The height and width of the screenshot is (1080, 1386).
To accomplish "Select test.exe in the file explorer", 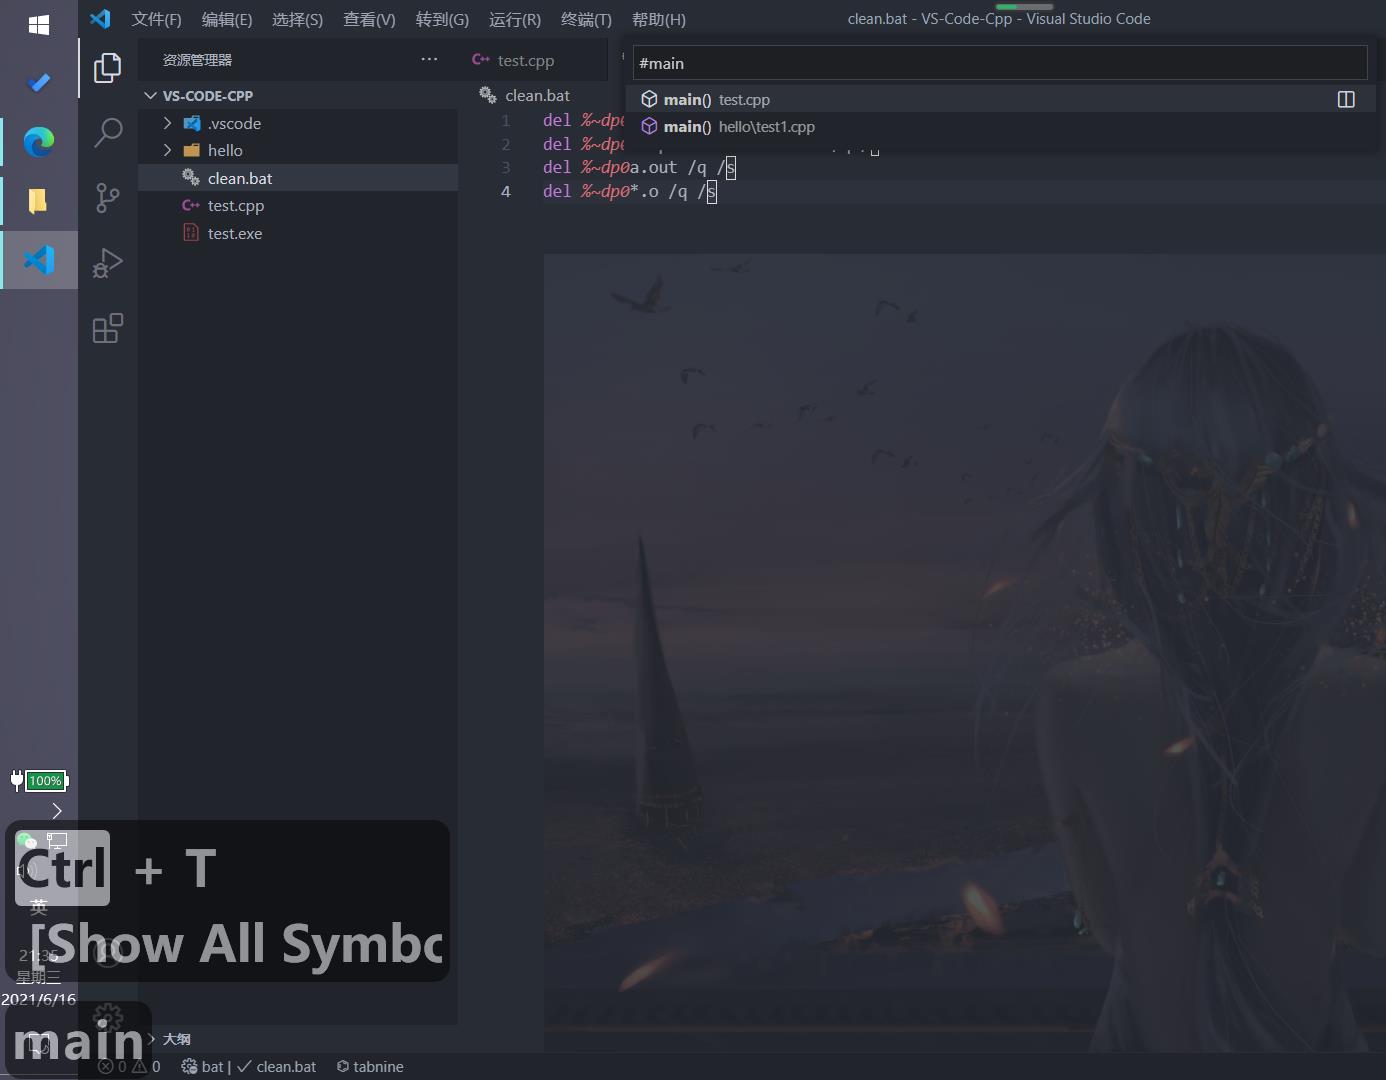I will pyautogui.click(x=298, y=233).
